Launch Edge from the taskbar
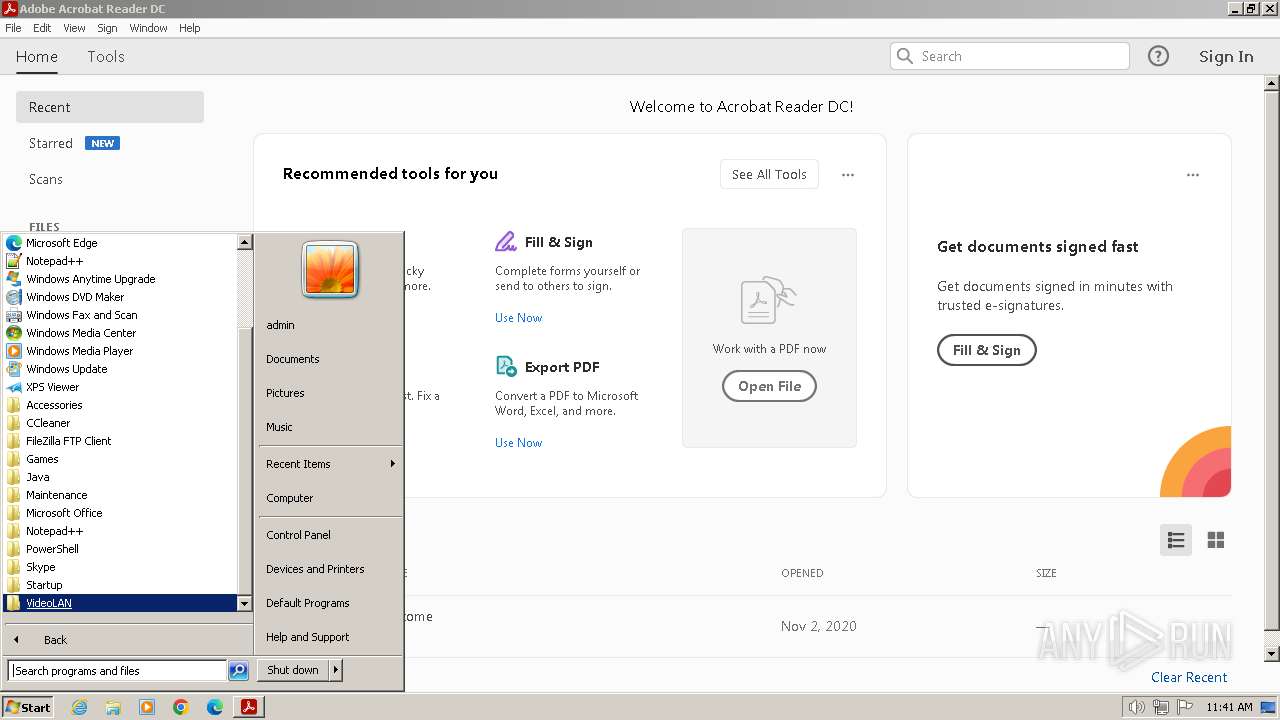 click(215, 707)
